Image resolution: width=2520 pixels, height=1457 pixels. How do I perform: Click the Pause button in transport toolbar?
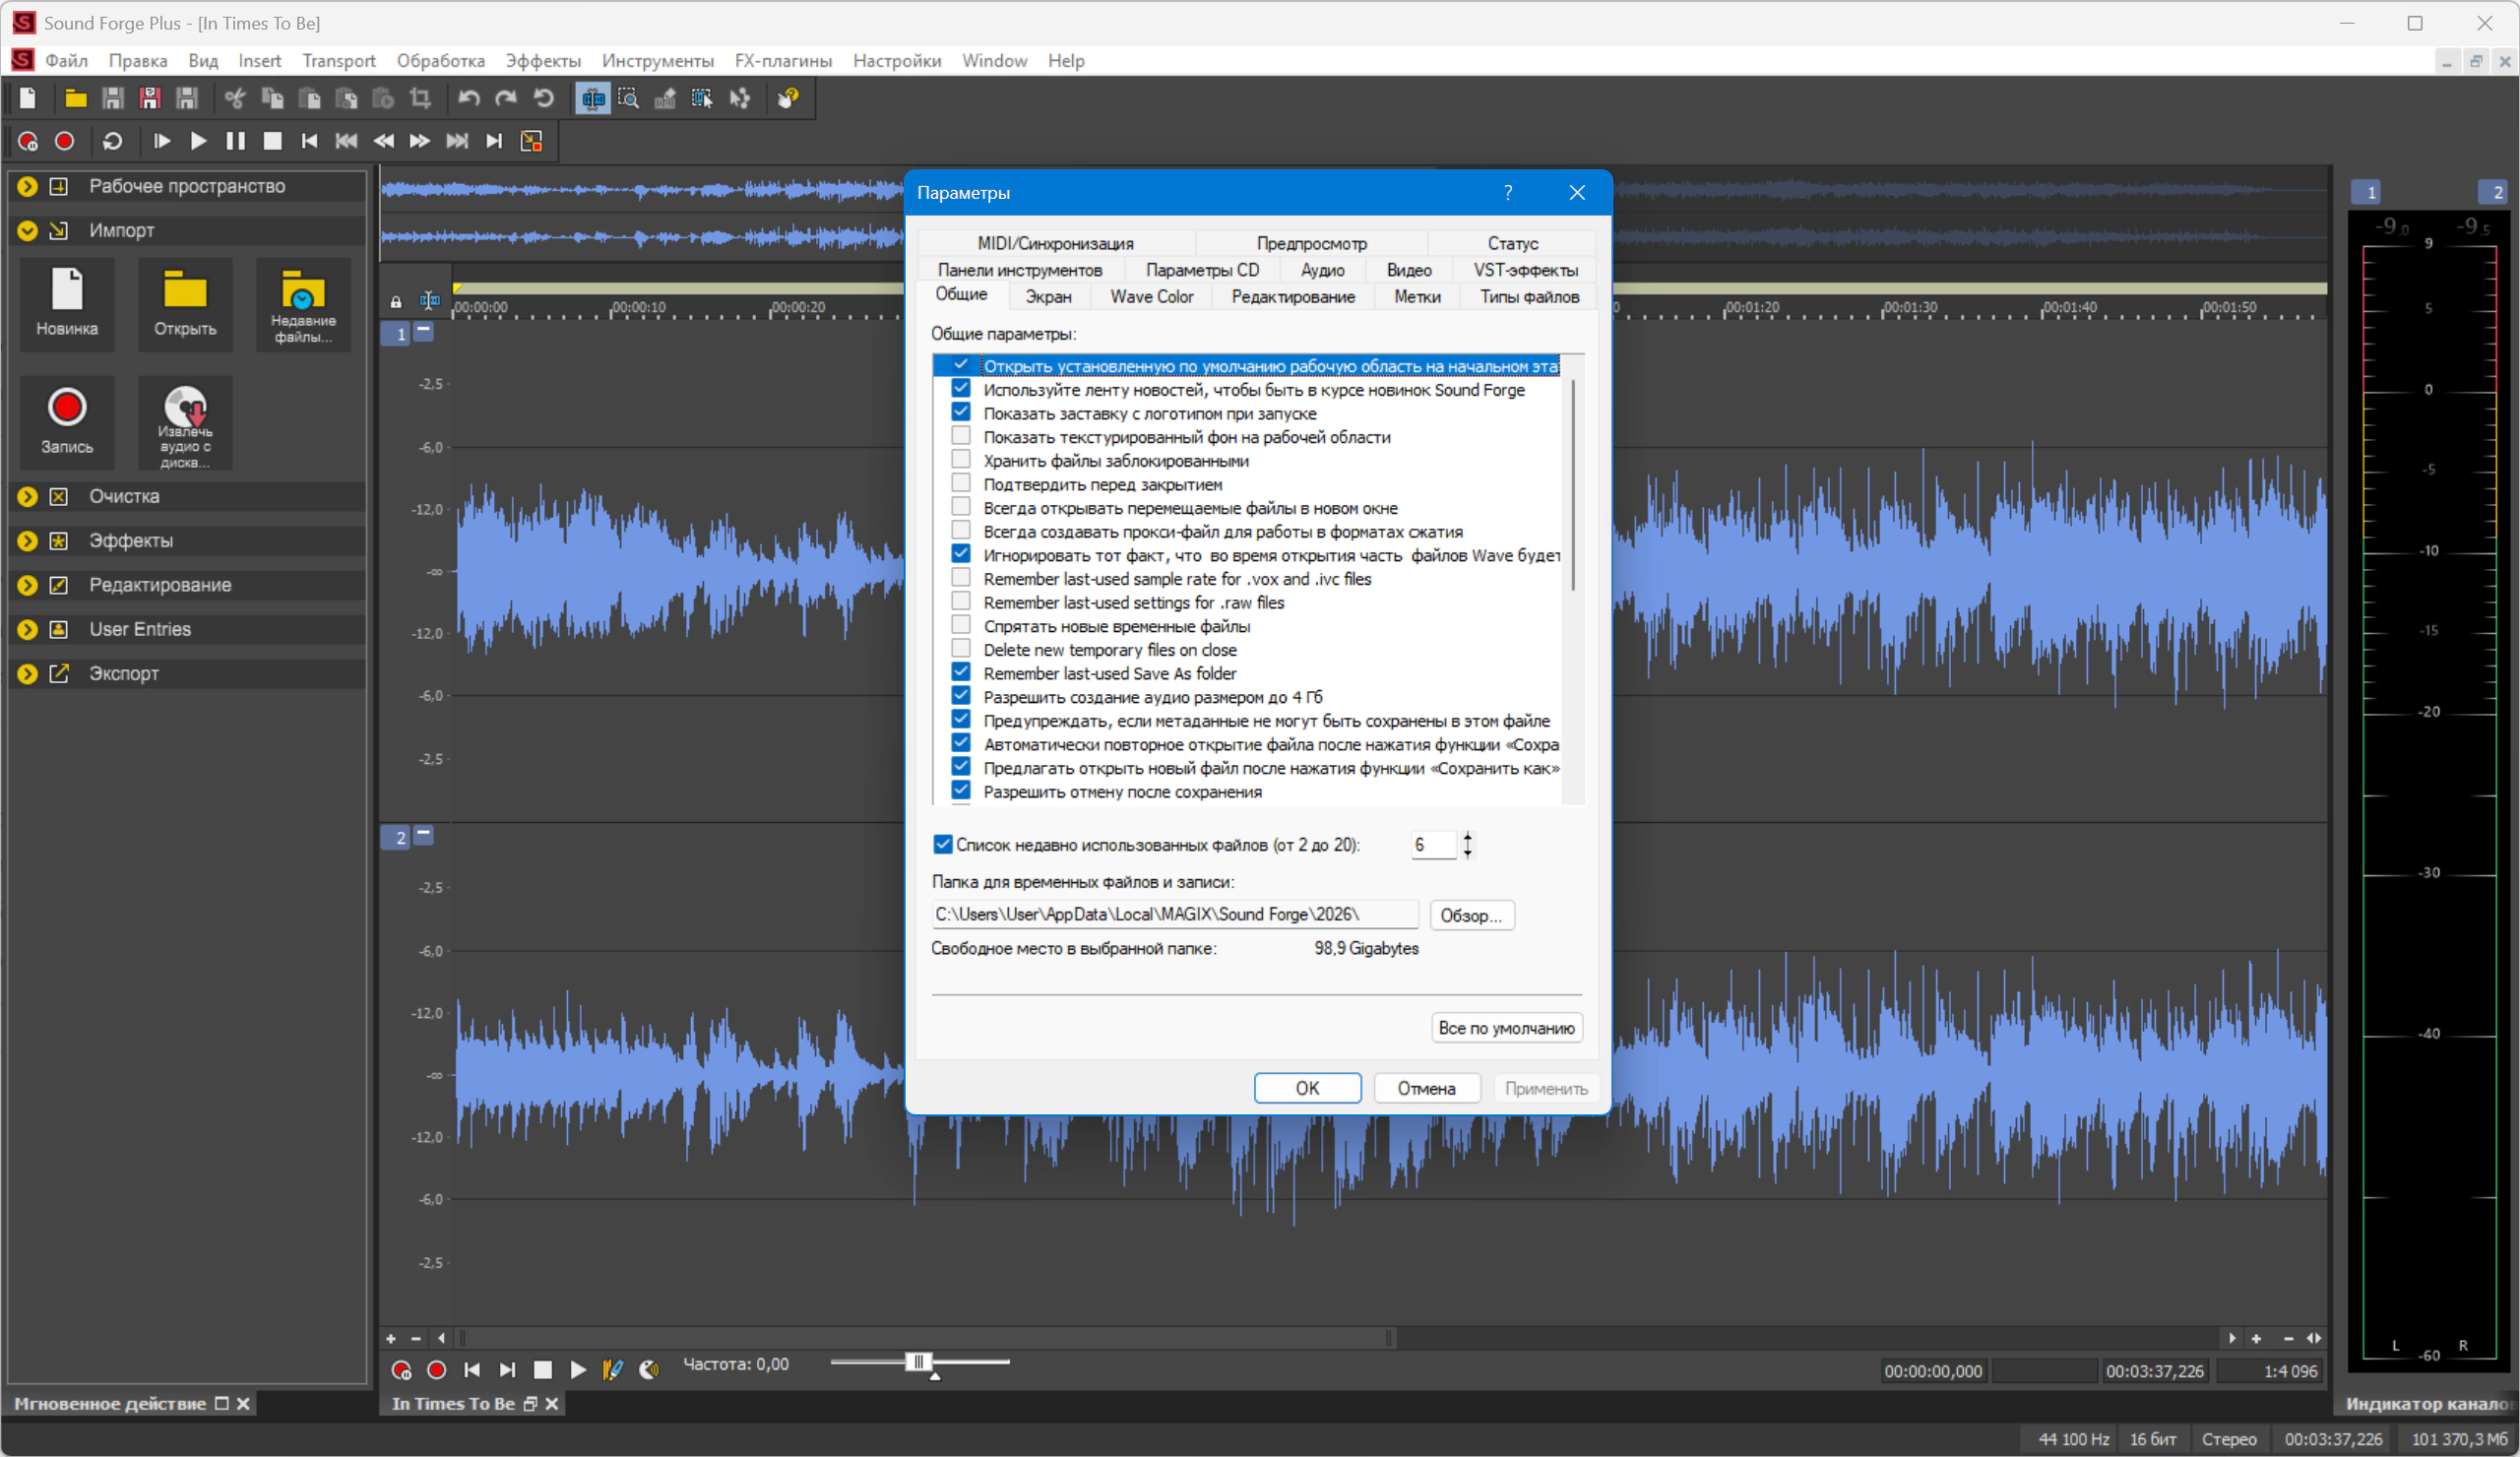click(x=235, y=141)
